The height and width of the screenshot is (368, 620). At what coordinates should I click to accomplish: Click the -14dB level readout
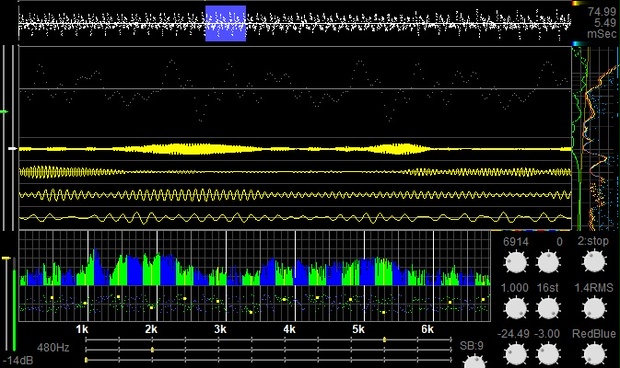pyautogui.click(x=18, y=360)
